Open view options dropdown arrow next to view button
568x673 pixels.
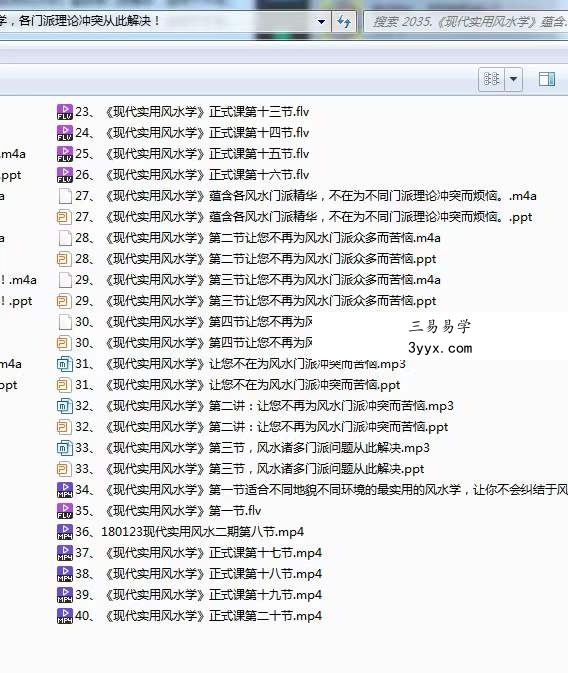click(513, 79)
